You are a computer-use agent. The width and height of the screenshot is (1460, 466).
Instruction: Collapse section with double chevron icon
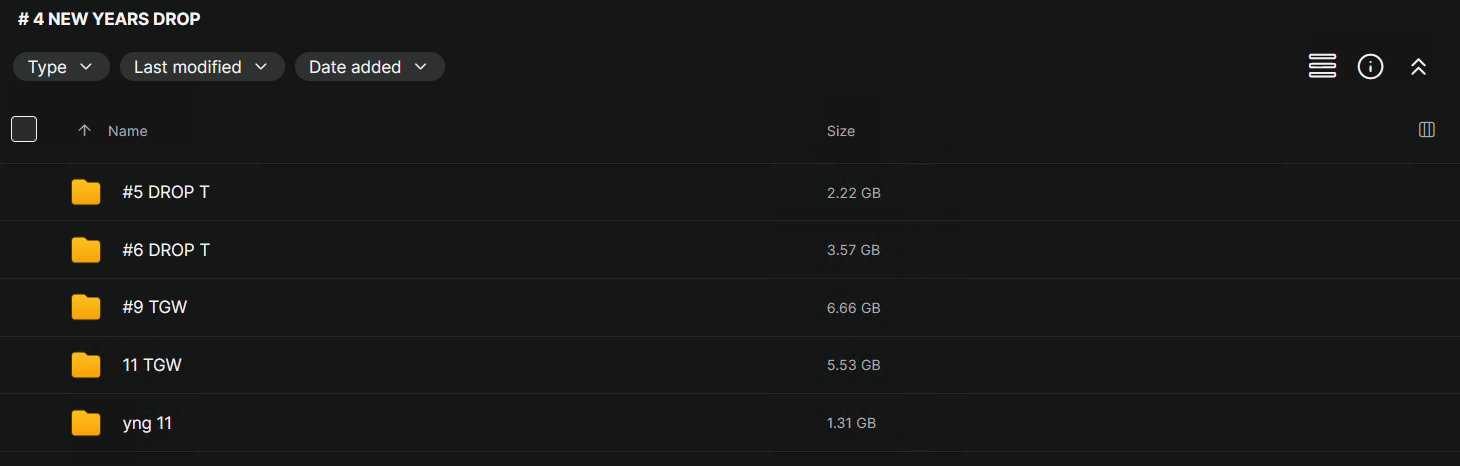click(x=1418, y=67)
